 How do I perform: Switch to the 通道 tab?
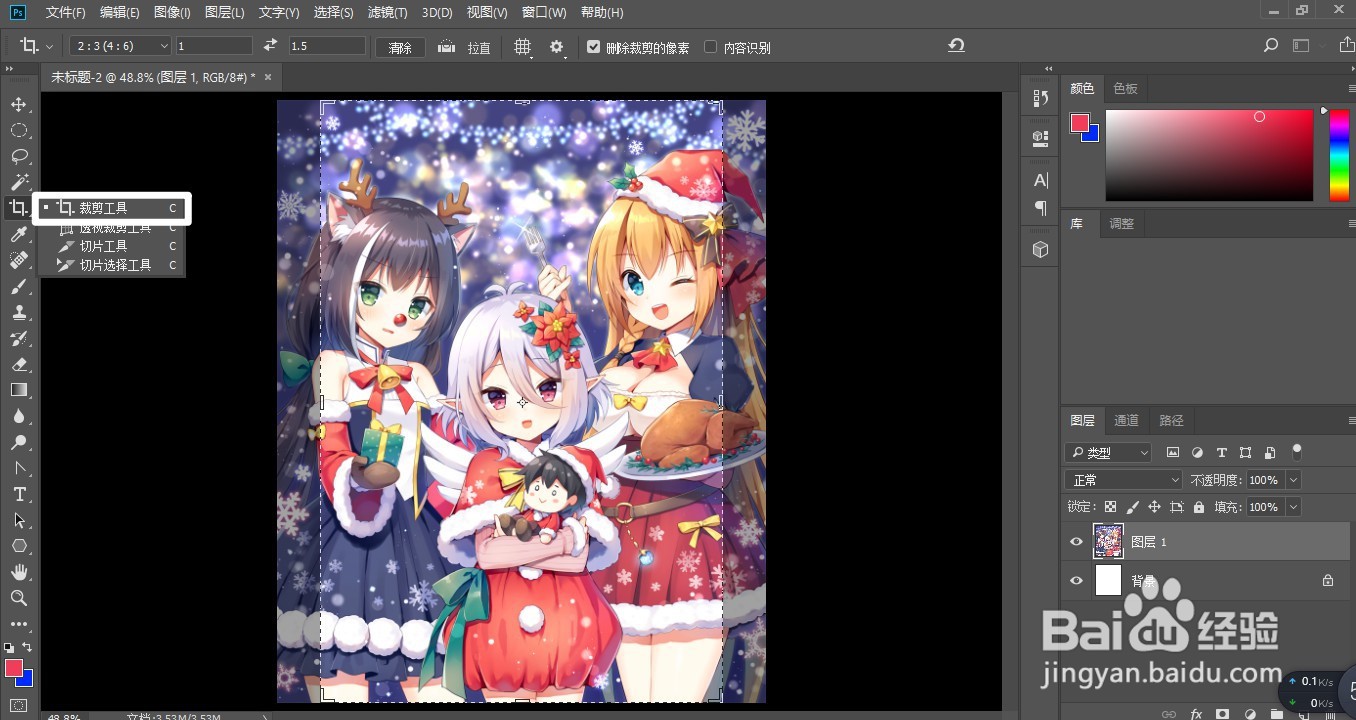(1126, 420)
